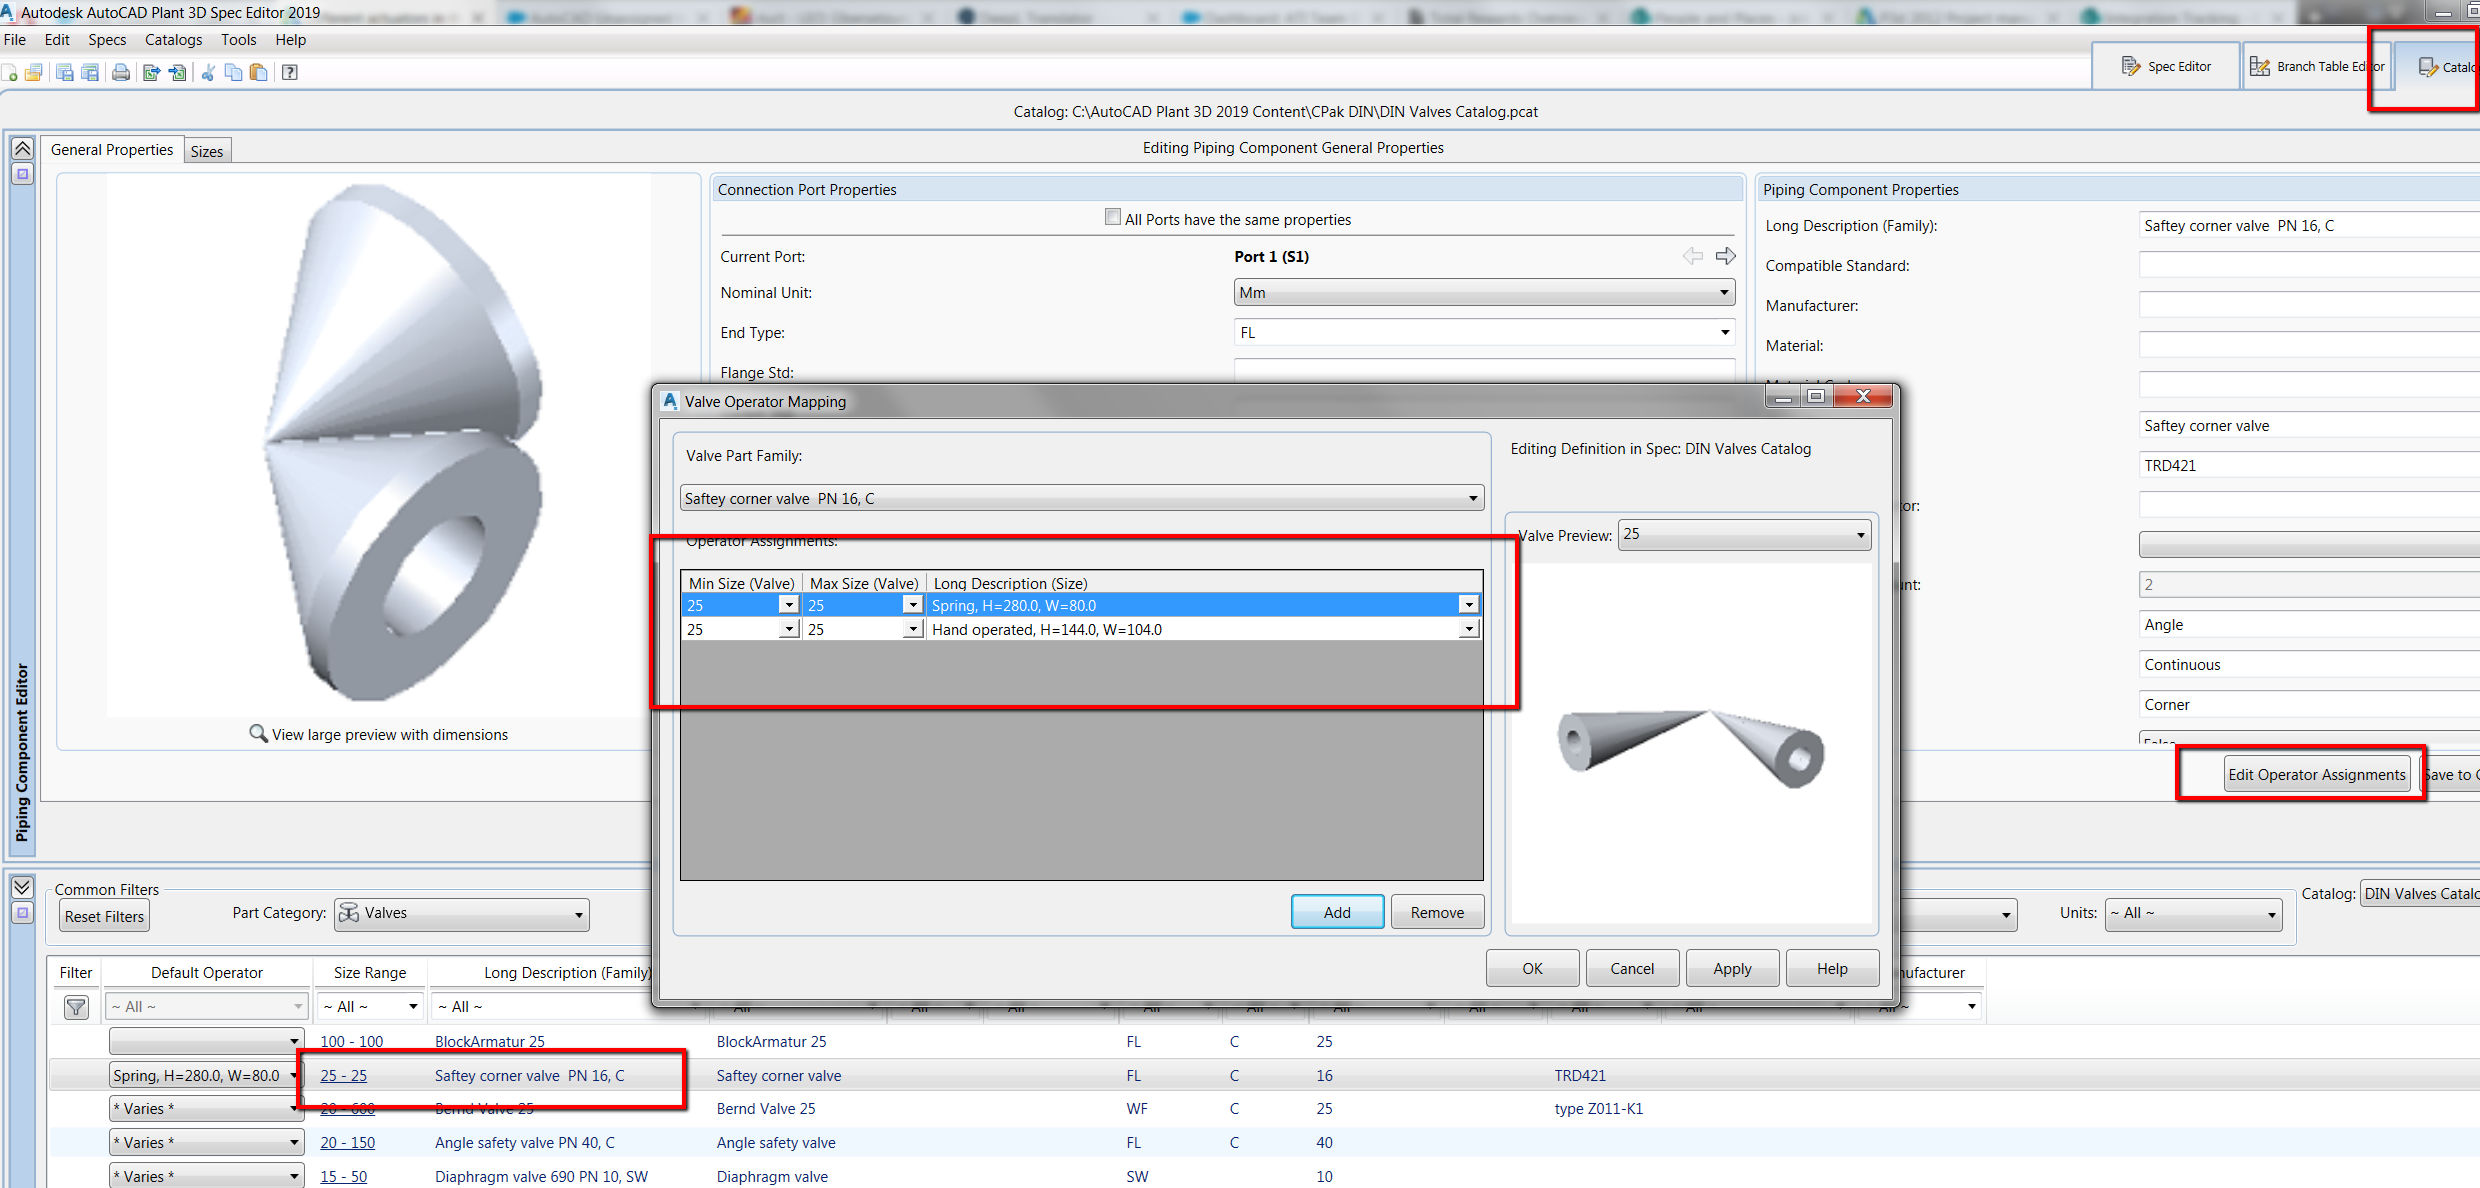Click the 15 - 50 size range link
The image size is (2480, 1188).
(343, 1176)
